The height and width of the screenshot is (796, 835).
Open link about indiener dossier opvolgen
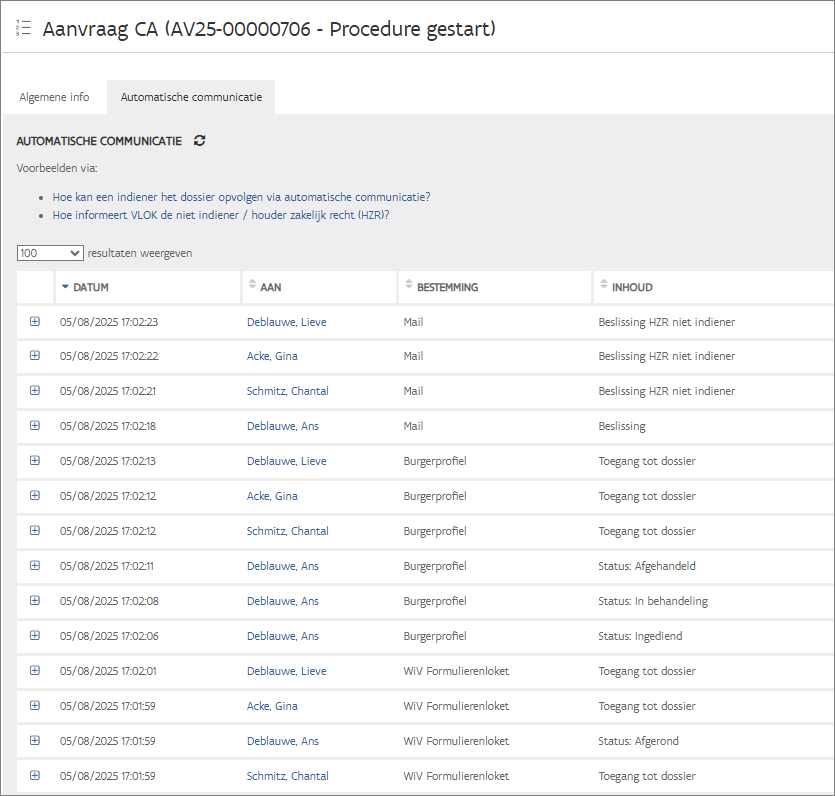point(241,197)
